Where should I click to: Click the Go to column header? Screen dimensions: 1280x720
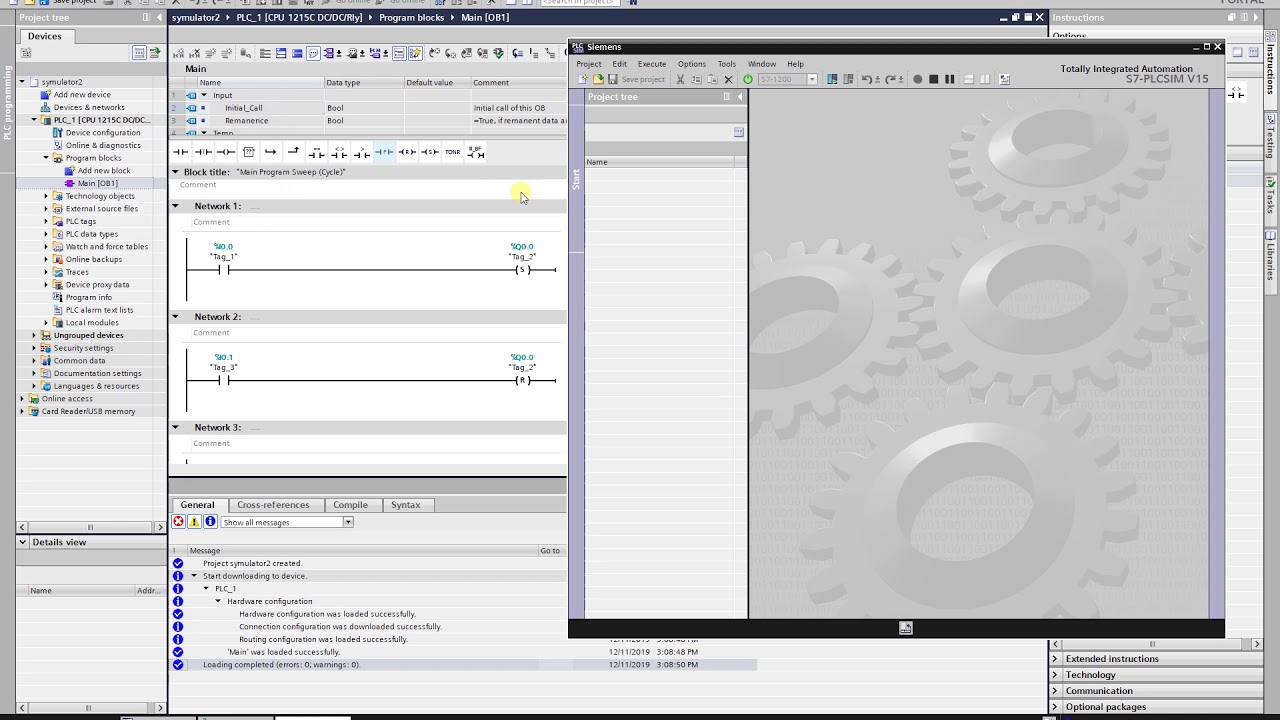[x=550, y=551]
